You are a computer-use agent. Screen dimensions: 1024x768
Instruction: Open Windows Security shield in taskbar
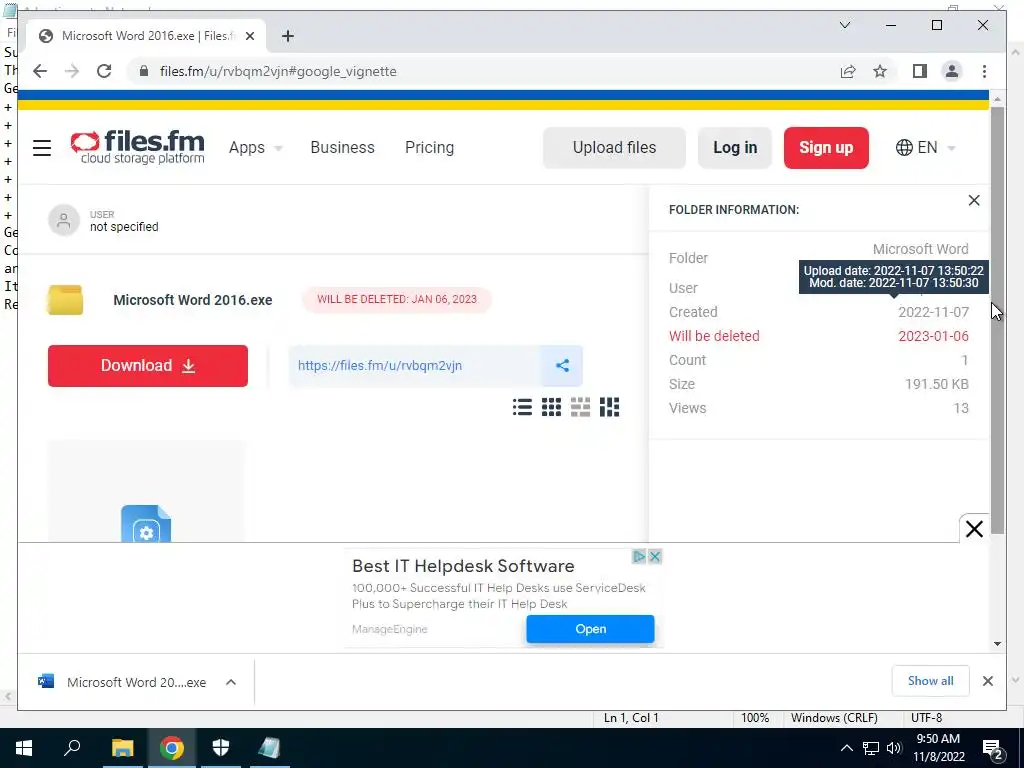pyautogui.click(x=221, y=748)
